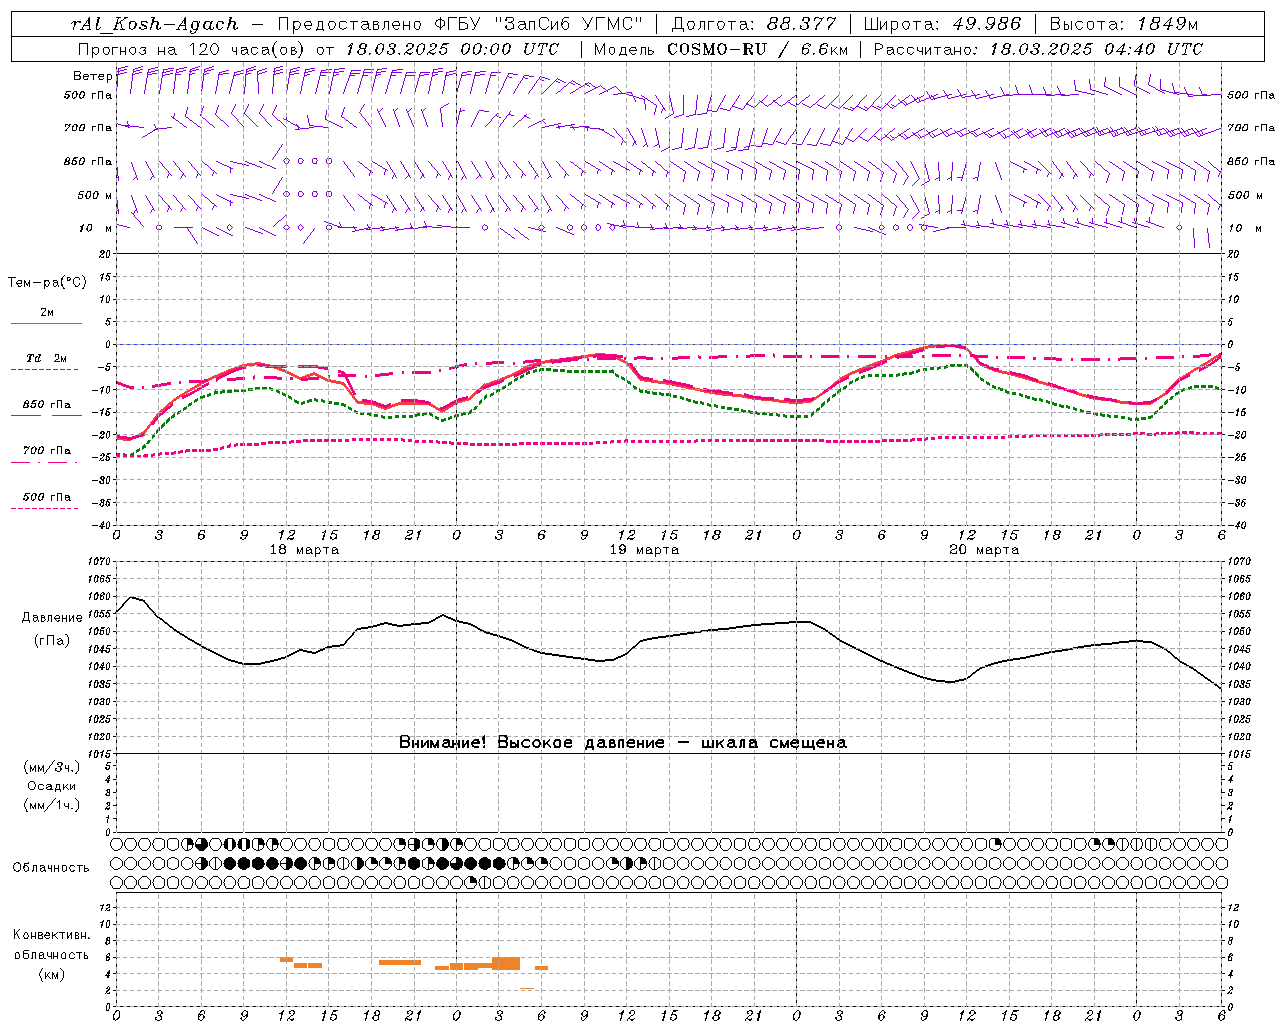Click the (мм/1ч.) precipitation unit label
The image size is (1280, 1024).
[x=52, y=805]
